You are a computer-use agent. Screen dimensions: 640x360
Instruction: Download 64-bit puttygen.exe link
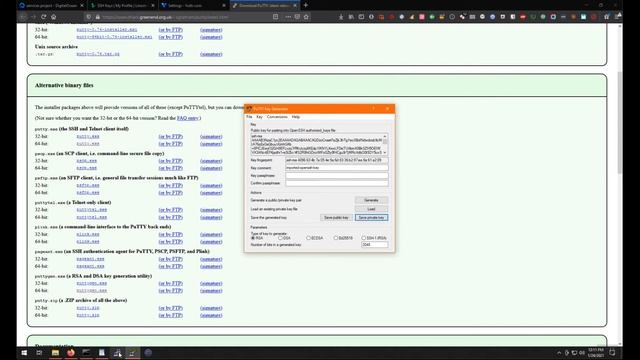tap(91, 291)
